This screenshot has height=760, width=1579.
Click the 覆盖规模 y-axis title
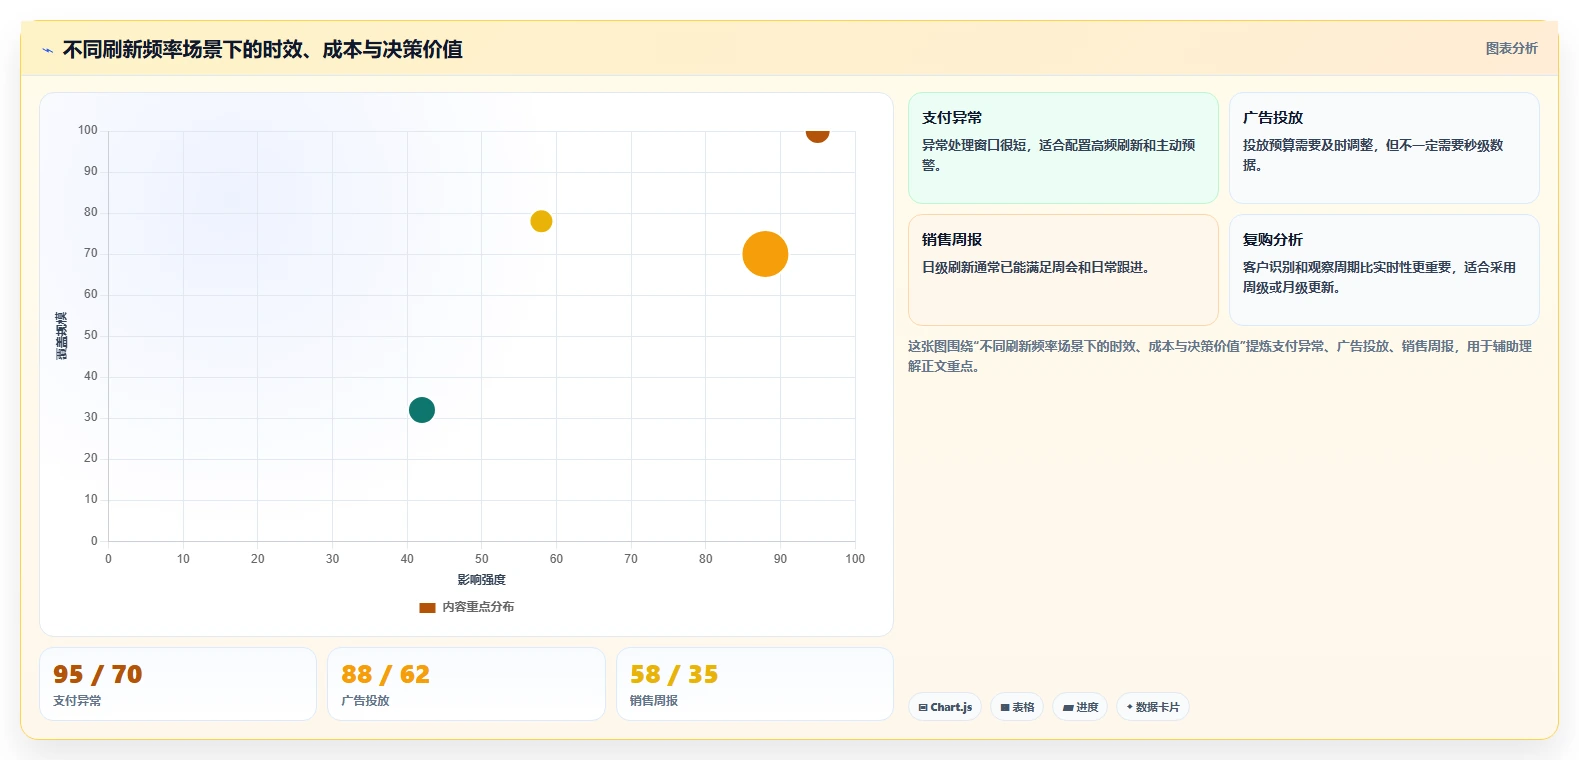(x=62, y=336)
